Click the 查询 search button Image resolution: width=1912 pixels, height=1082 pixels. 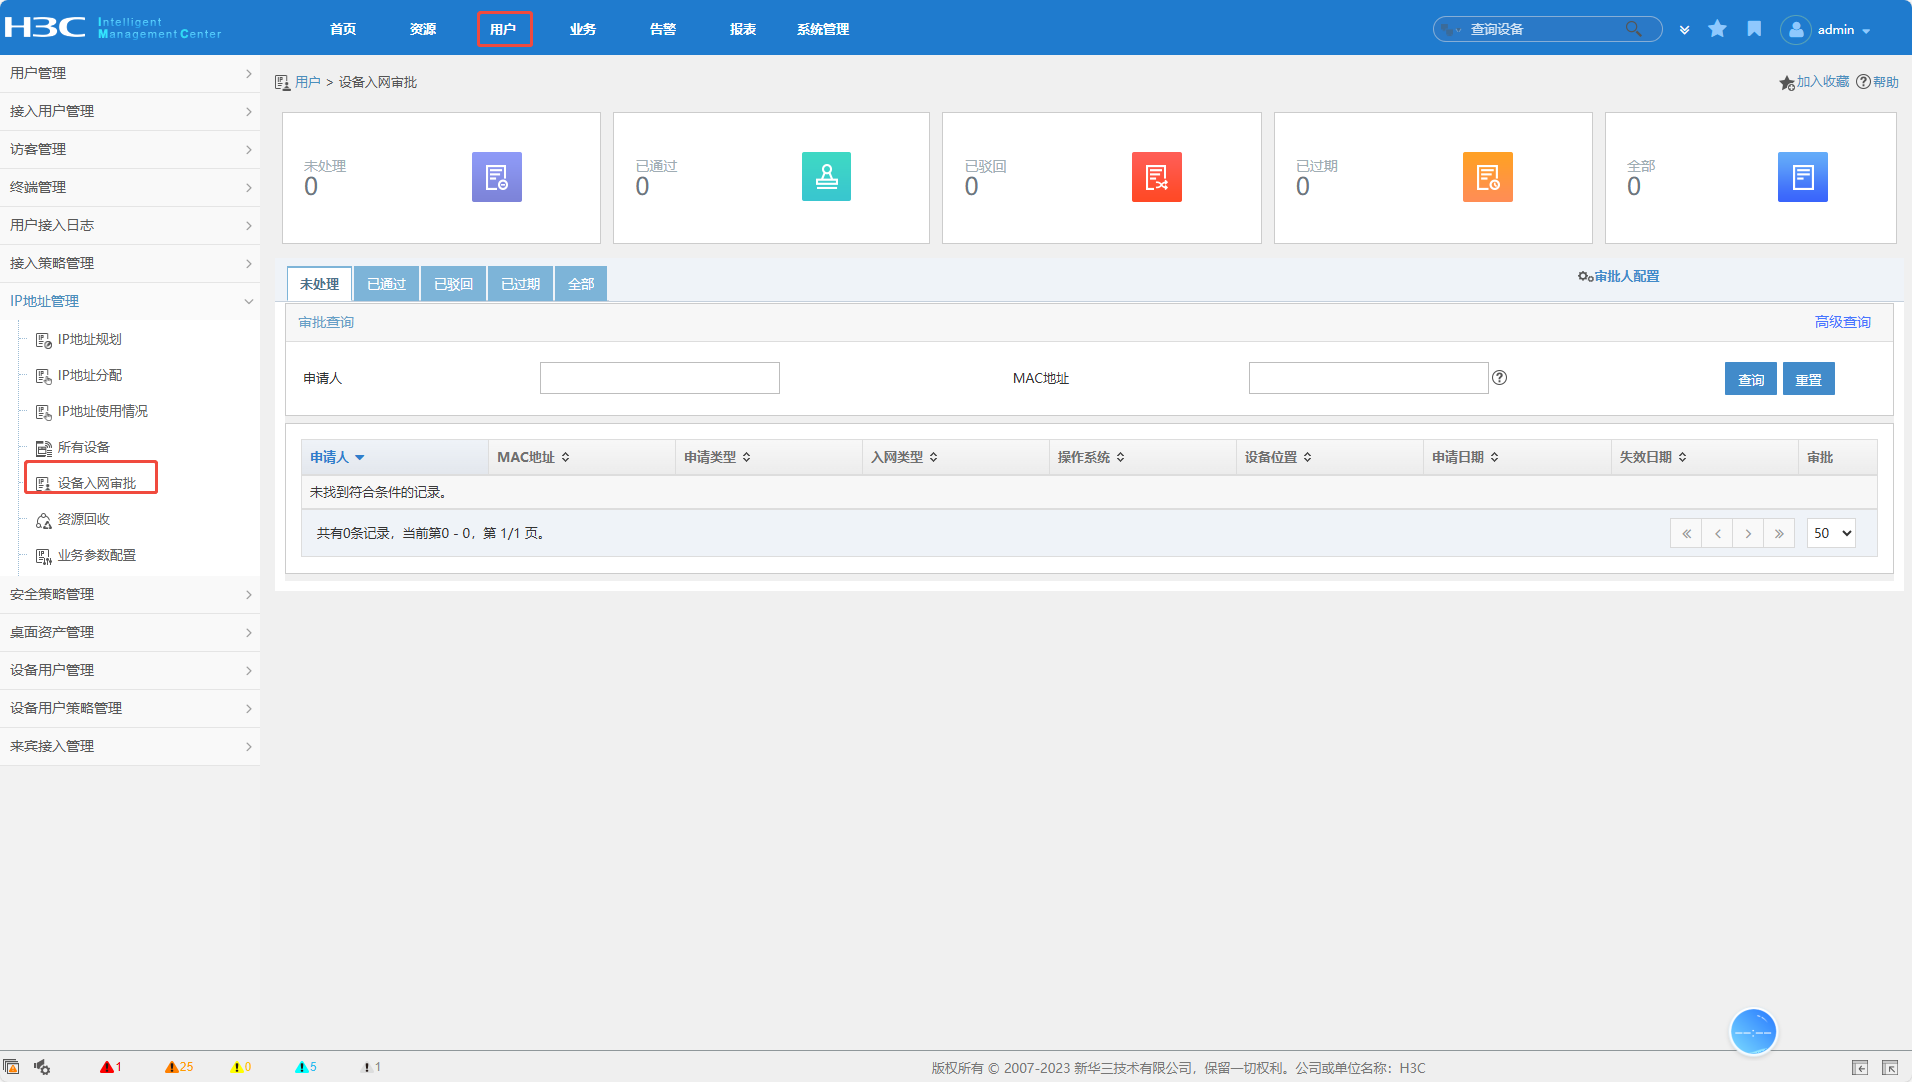tap(1751, 379)
